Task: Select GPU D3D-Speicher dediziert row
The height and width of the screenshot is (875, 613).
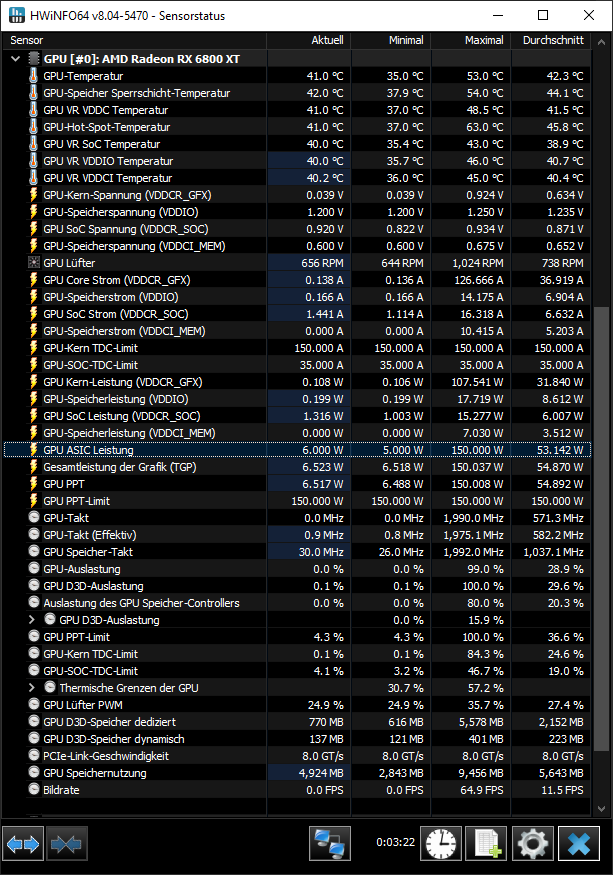Action: (x=297, y=722)
